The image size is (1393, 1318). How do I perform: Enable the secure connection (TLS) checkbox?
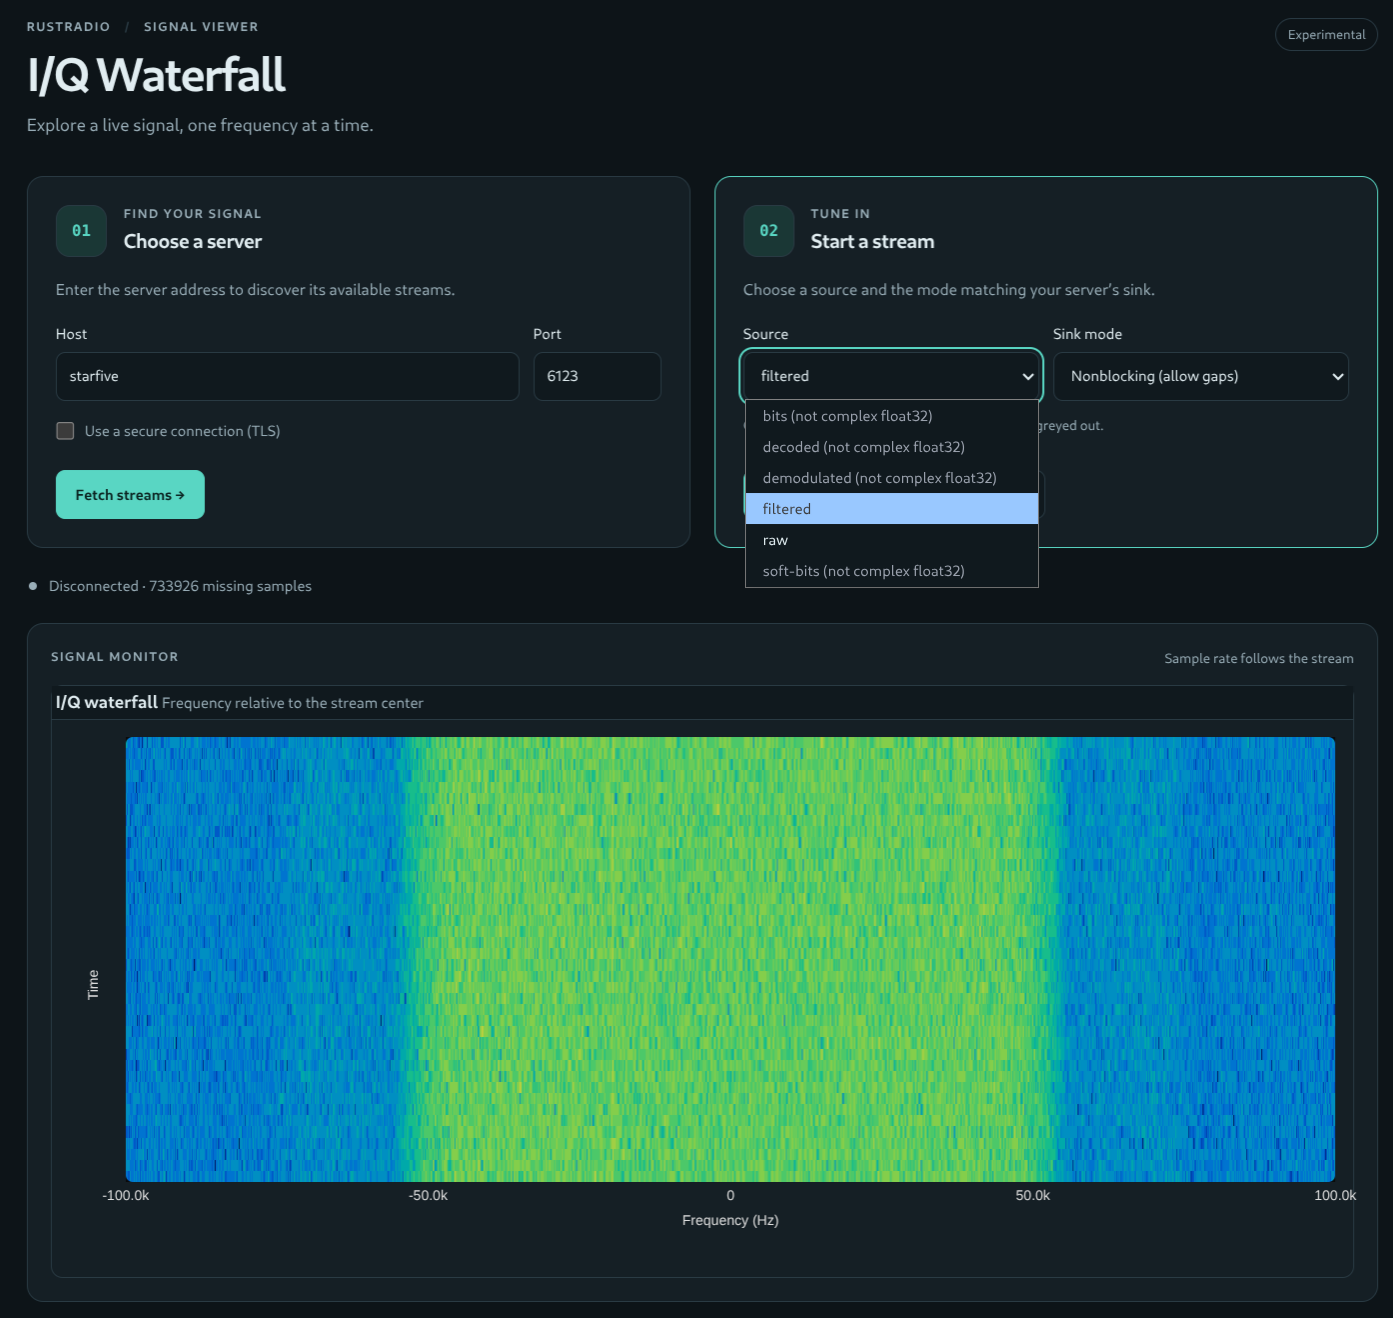tap(65, 431)
